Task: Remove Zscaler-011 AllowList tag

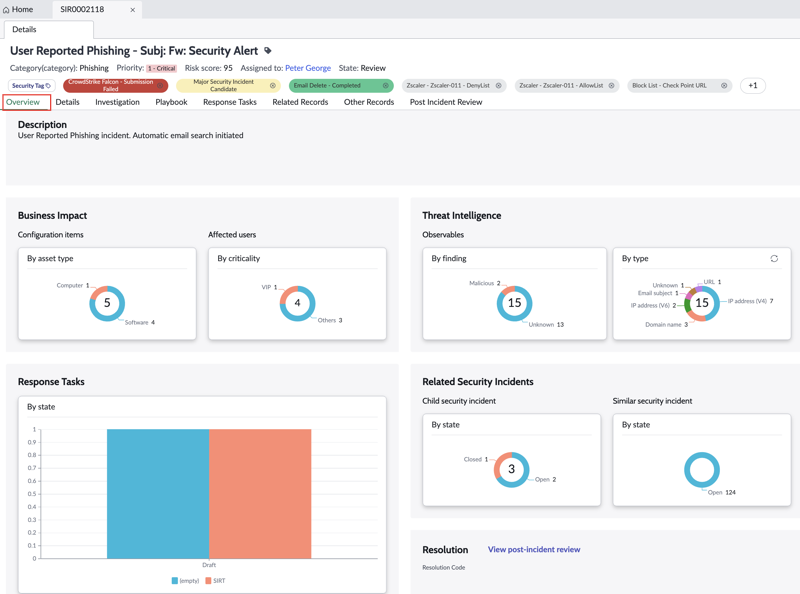Action: (x=611, y=86)
